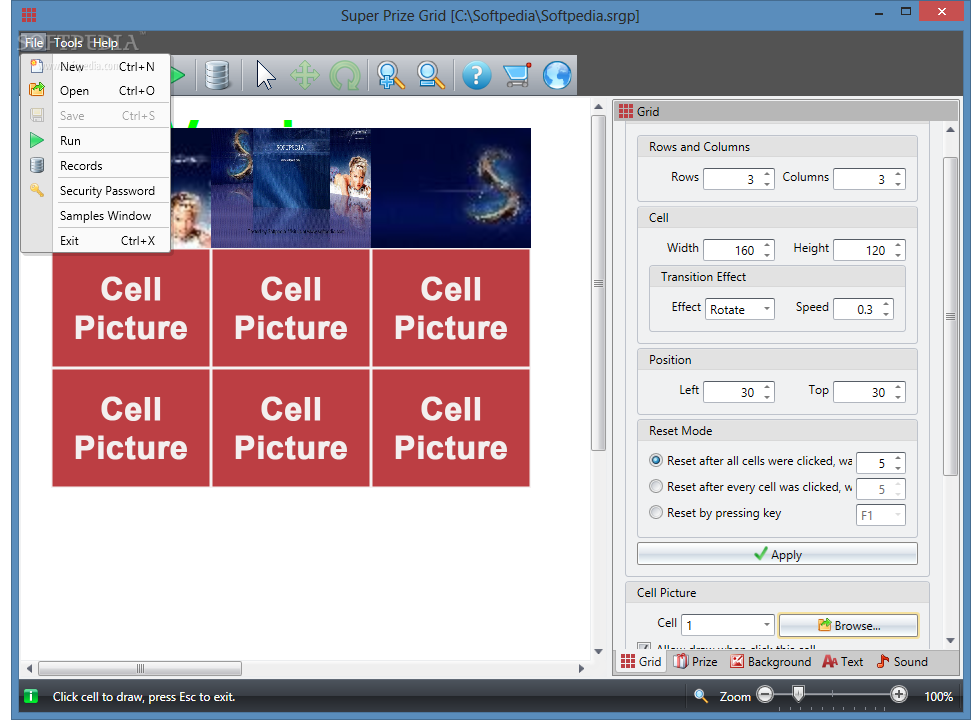Switch to the Sound tab
Viewport: 971px width, 720px height.
(902, 661)
